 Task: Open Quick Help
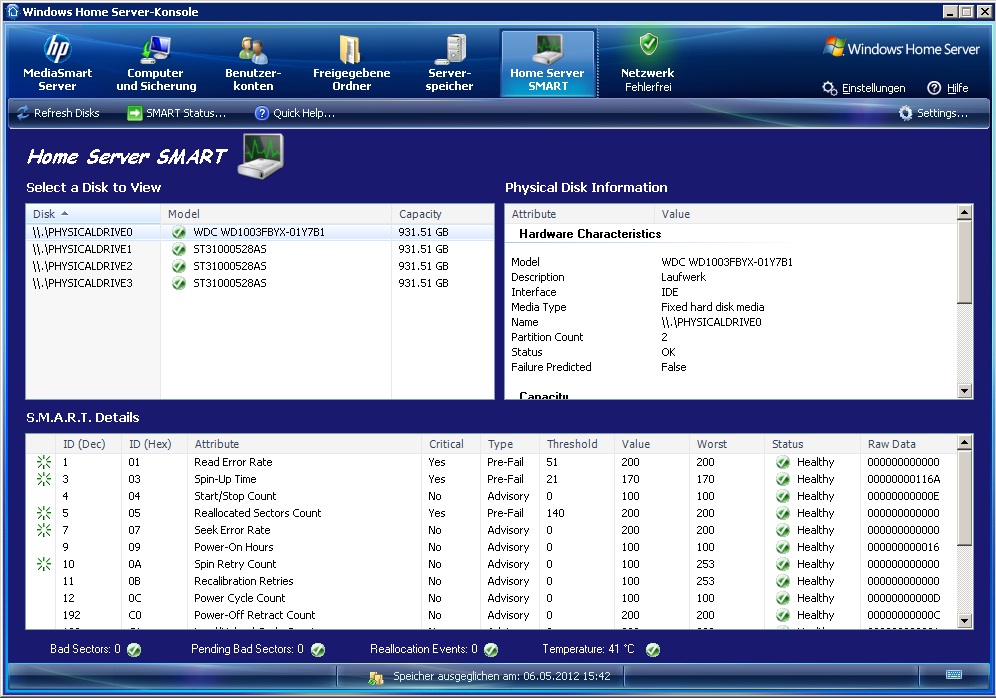[x=295, y=113]
